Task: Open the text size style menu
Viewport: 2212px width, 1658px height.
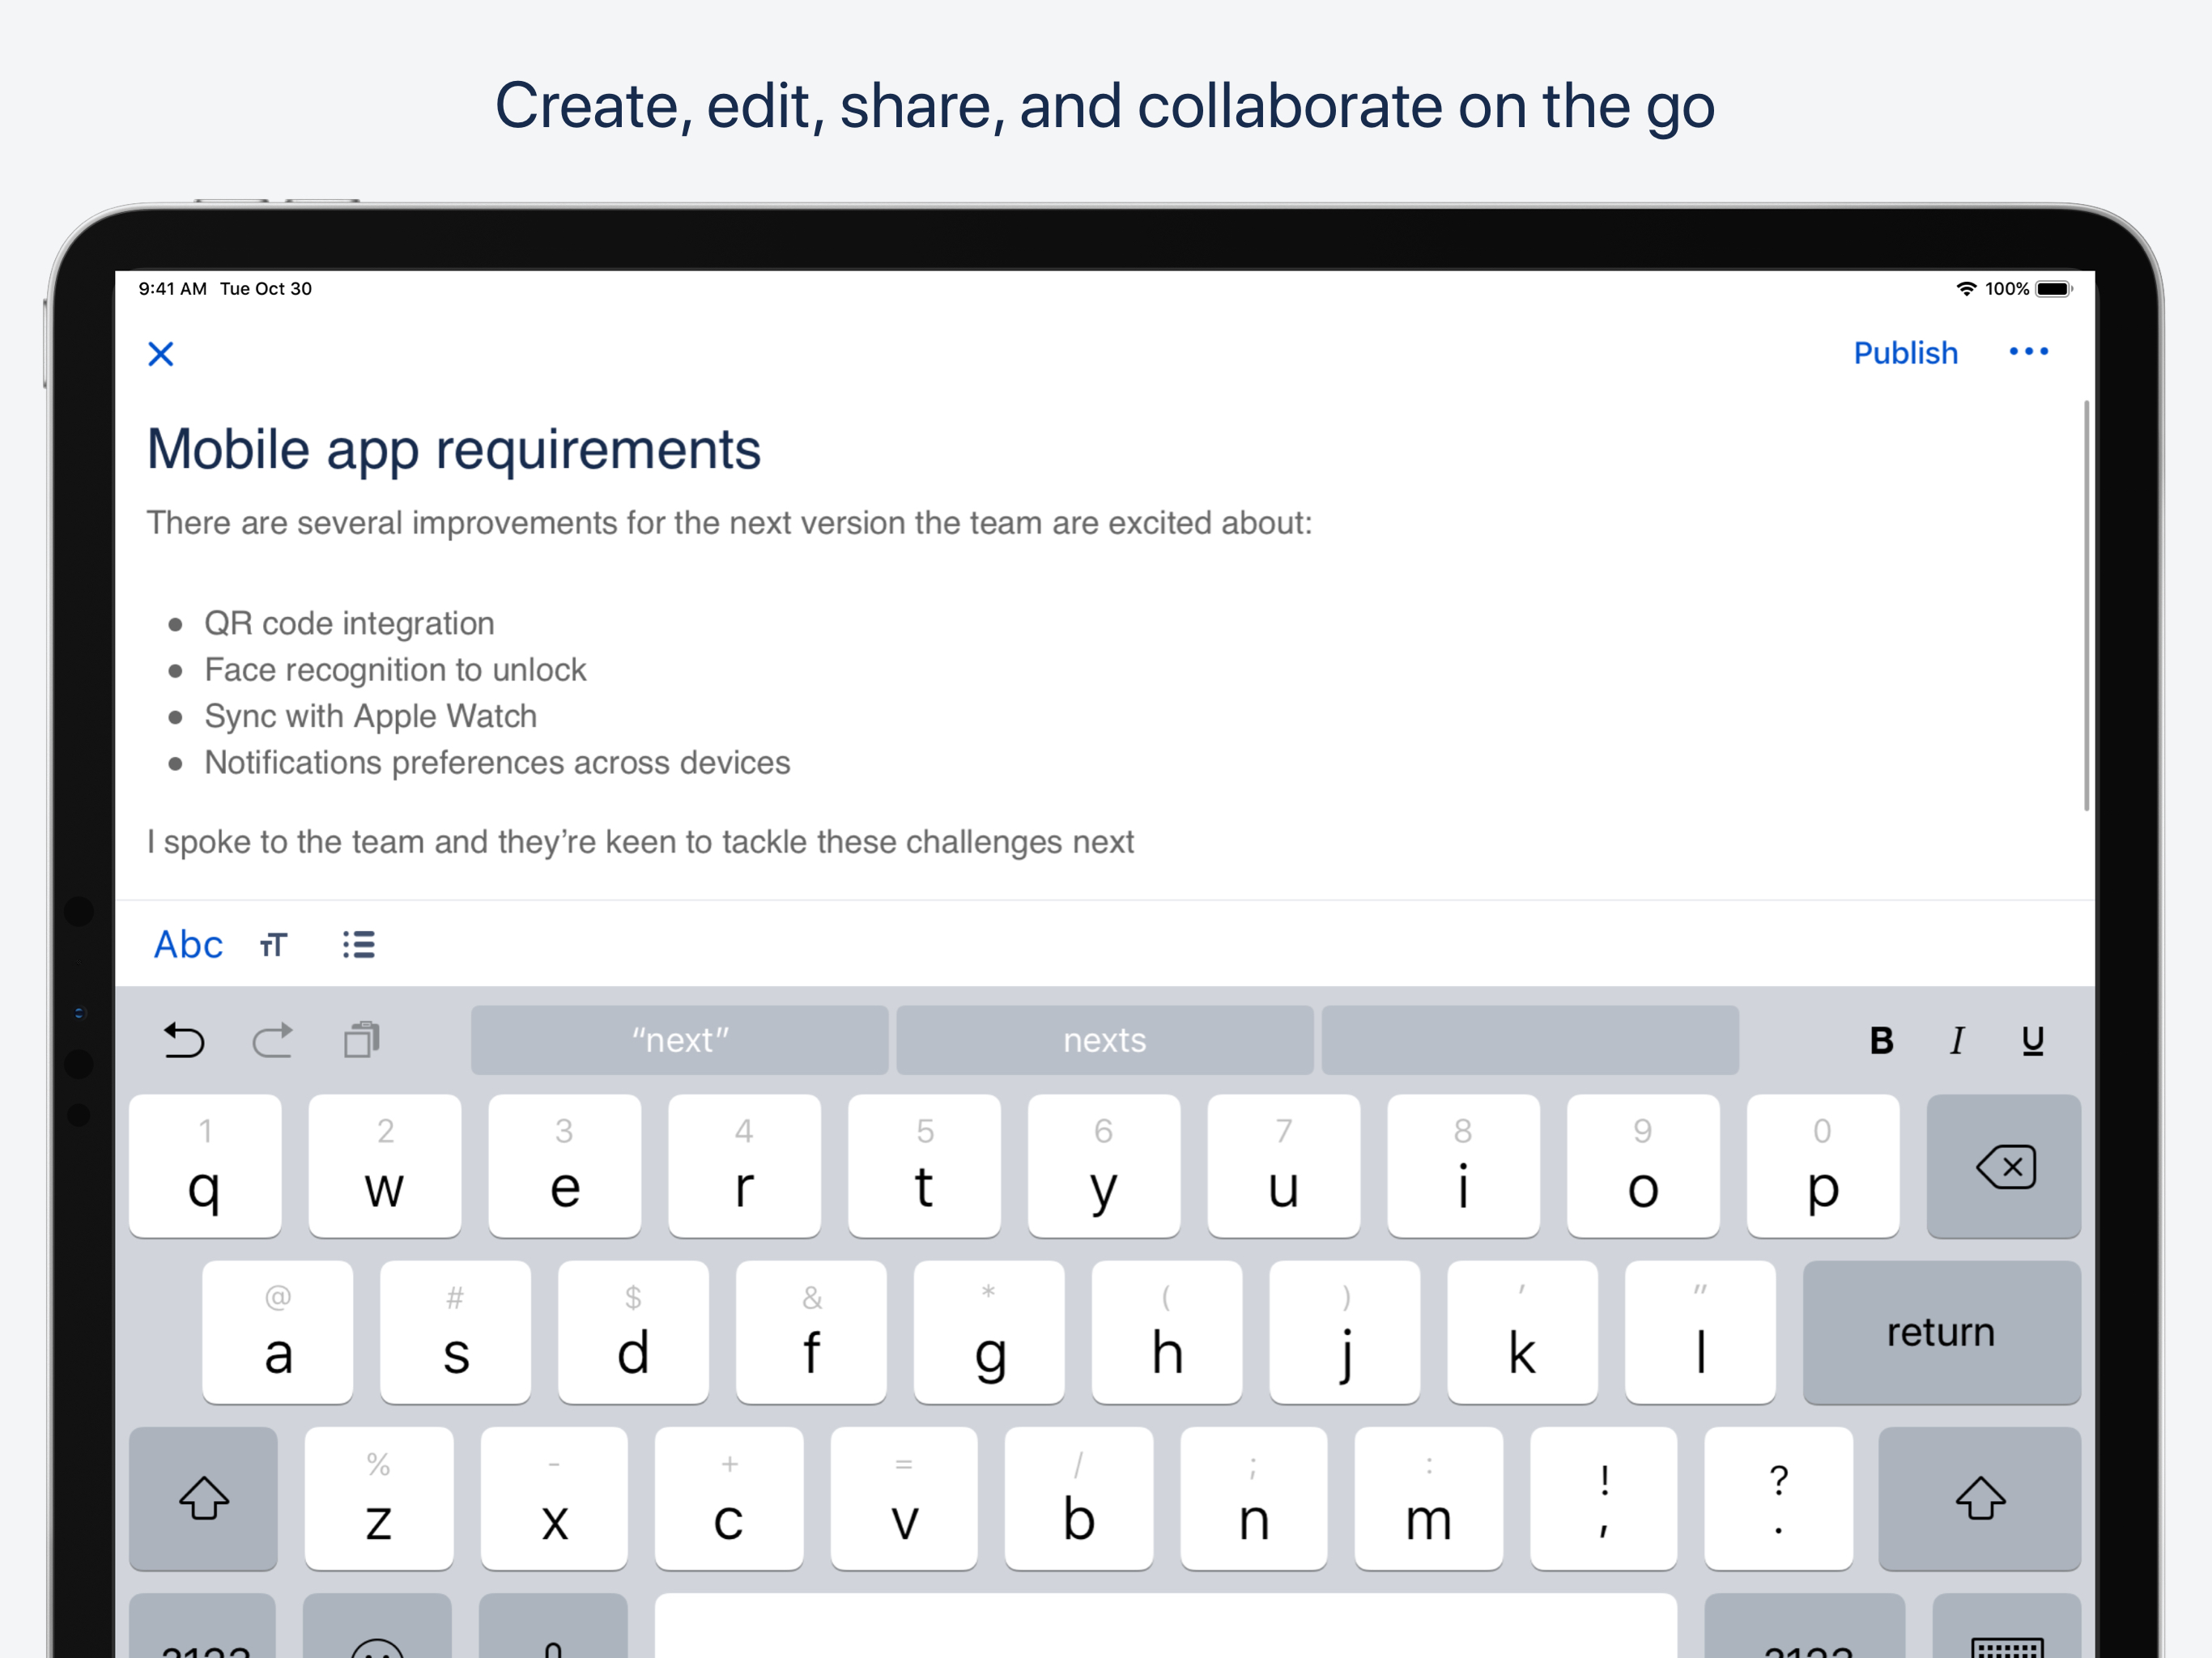Action: click(273, 944)
